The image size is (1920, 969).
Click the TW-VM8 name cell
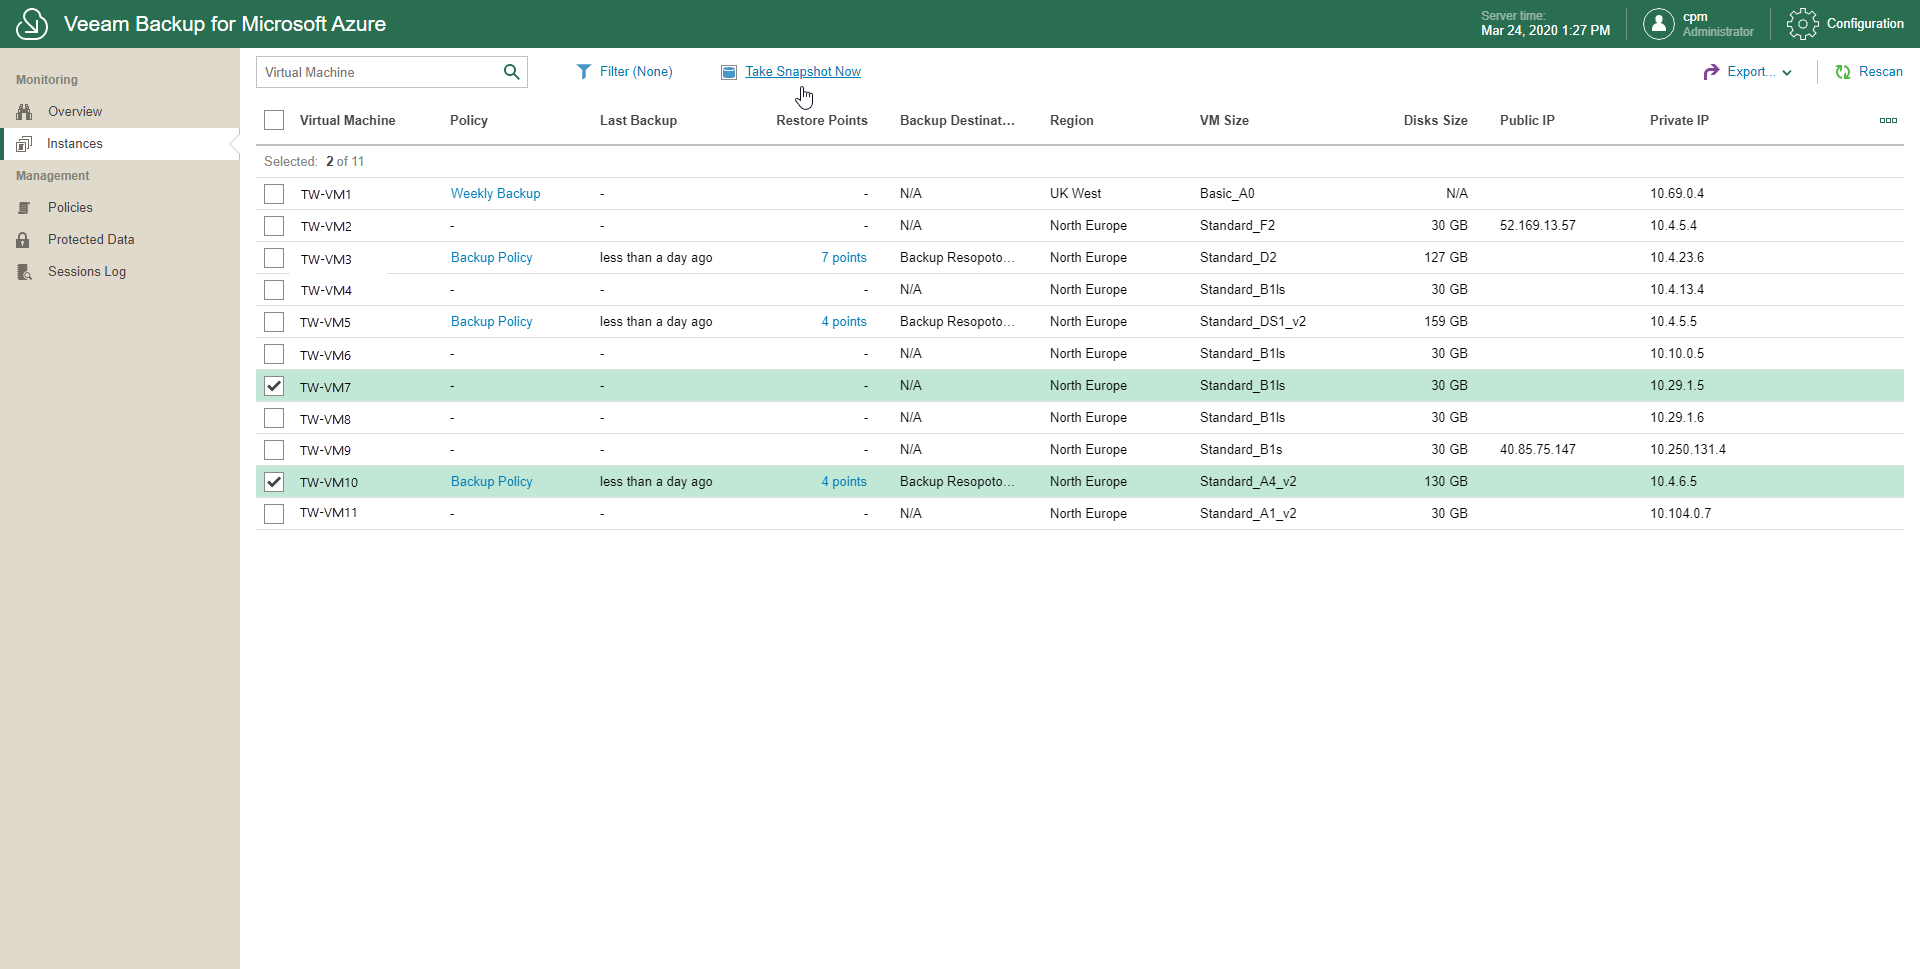pyautogui.click(x=325, y=419)
